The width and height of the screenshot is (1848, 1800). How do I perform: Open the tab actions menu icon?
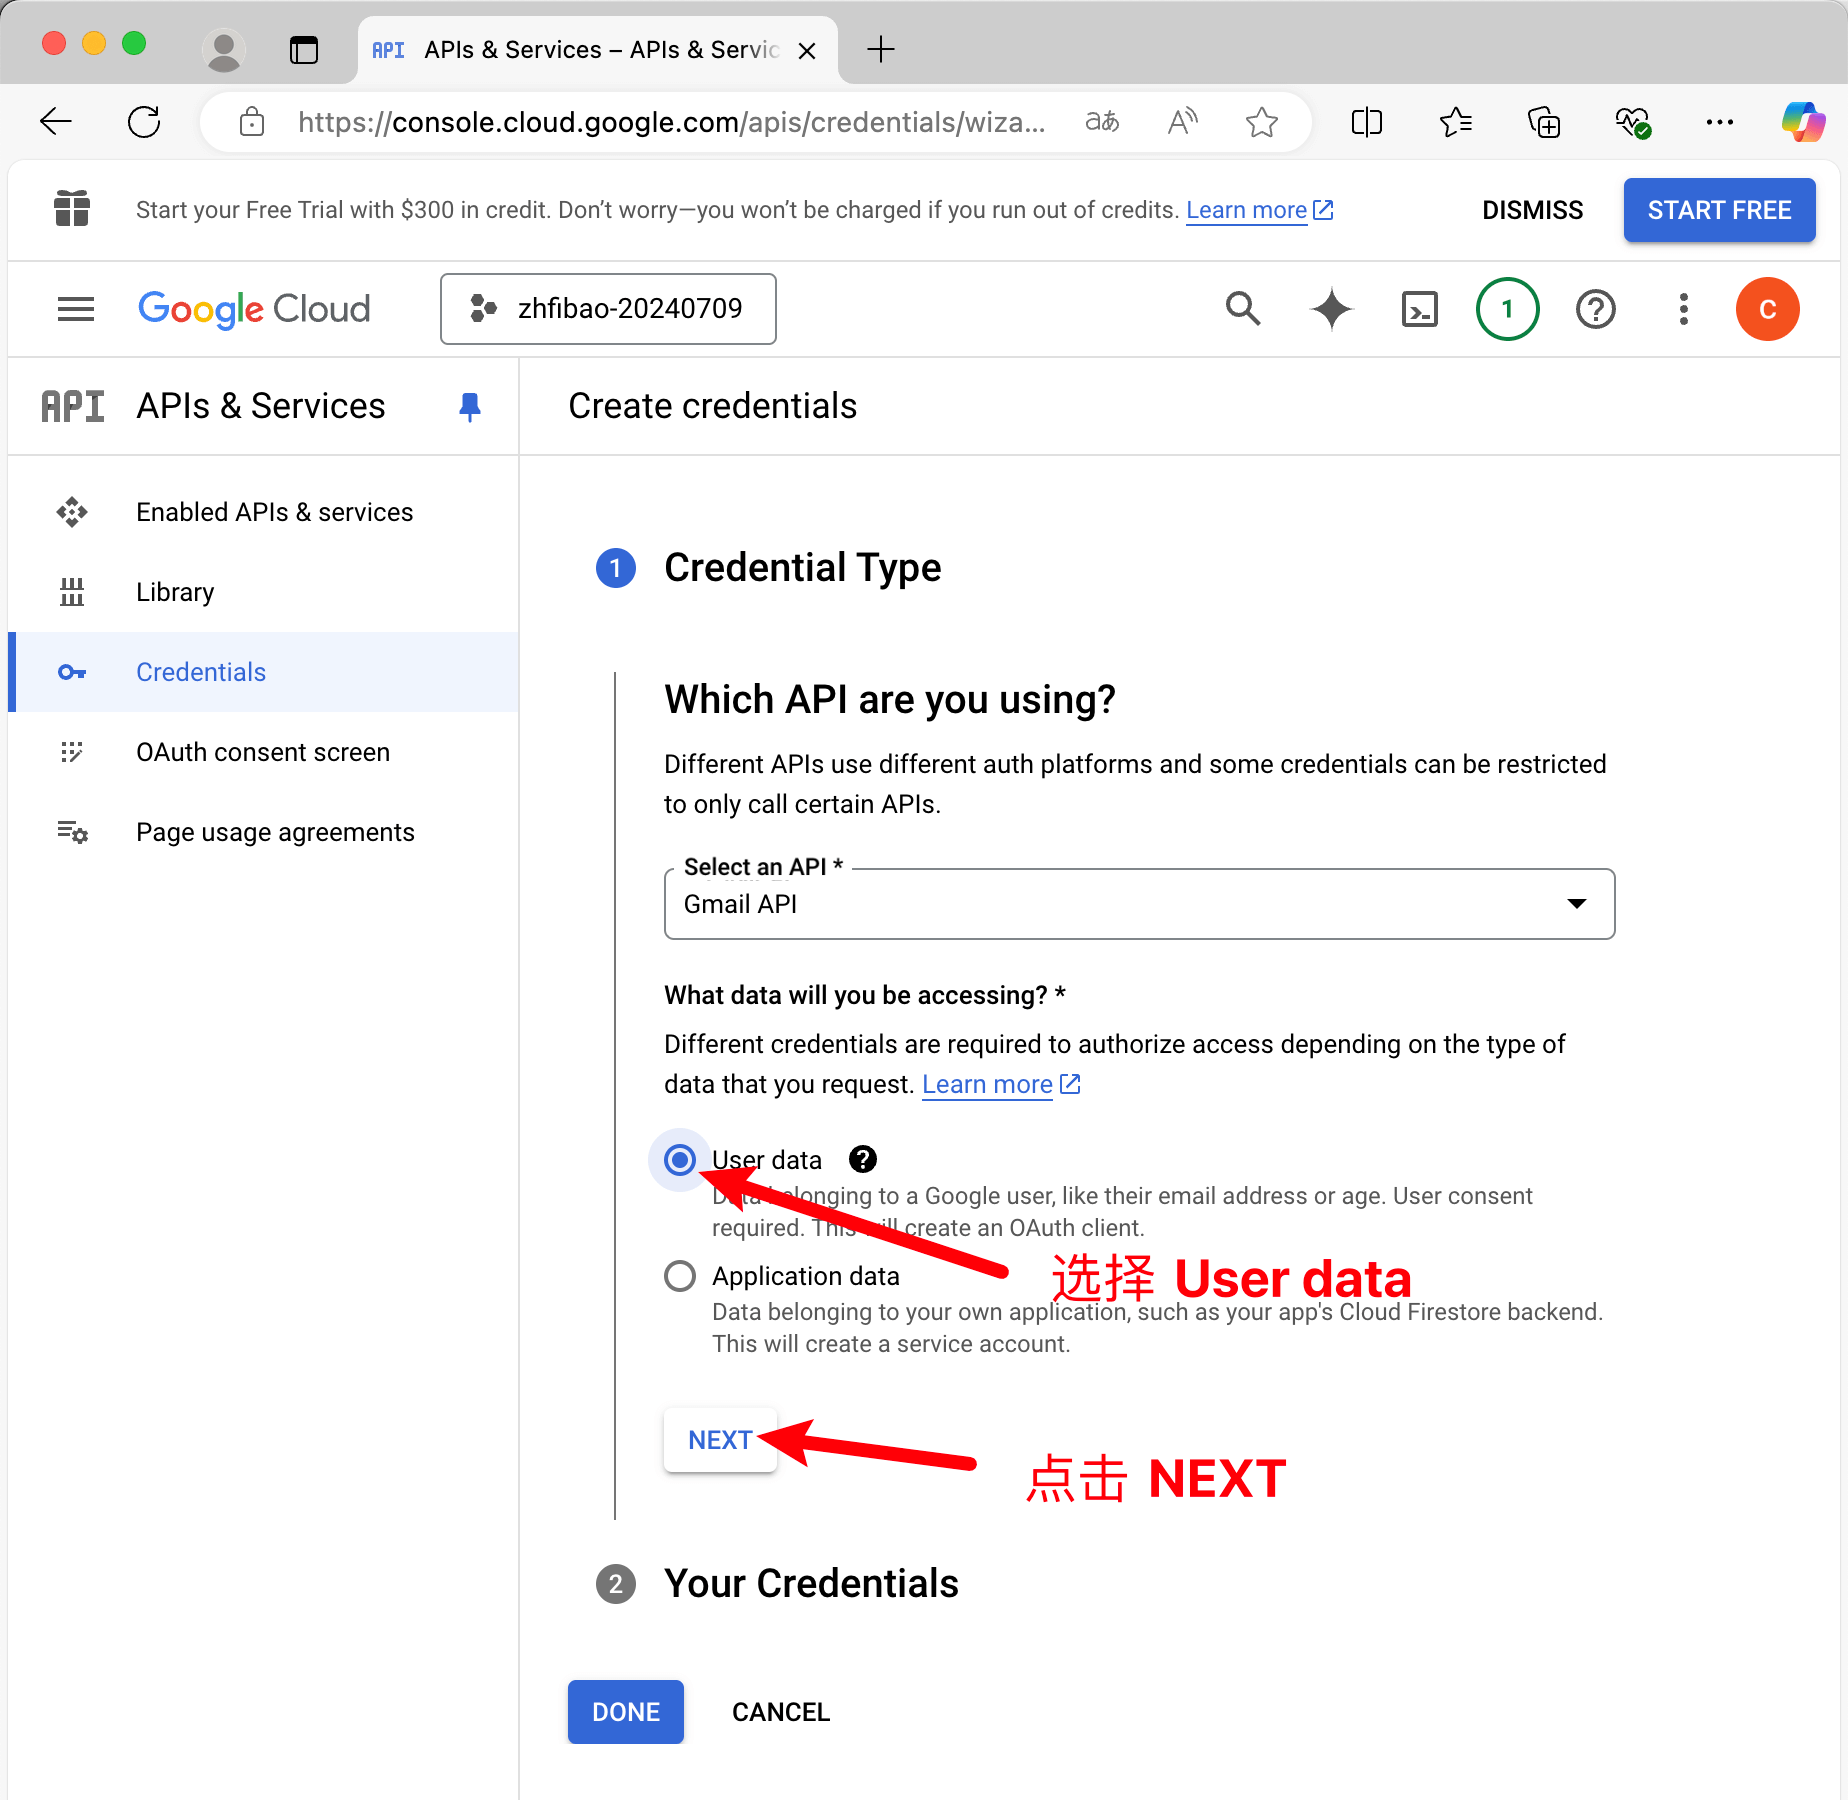[303, 50]
